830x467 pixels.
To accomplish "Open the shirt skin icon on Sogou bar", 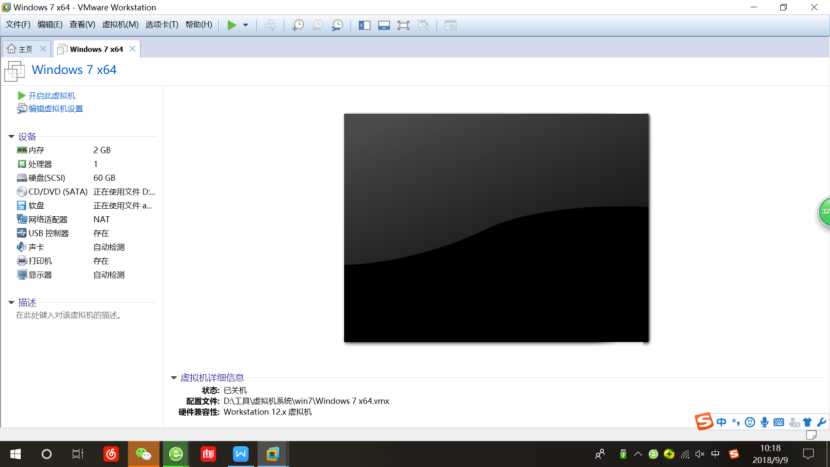I will (807, 422).
